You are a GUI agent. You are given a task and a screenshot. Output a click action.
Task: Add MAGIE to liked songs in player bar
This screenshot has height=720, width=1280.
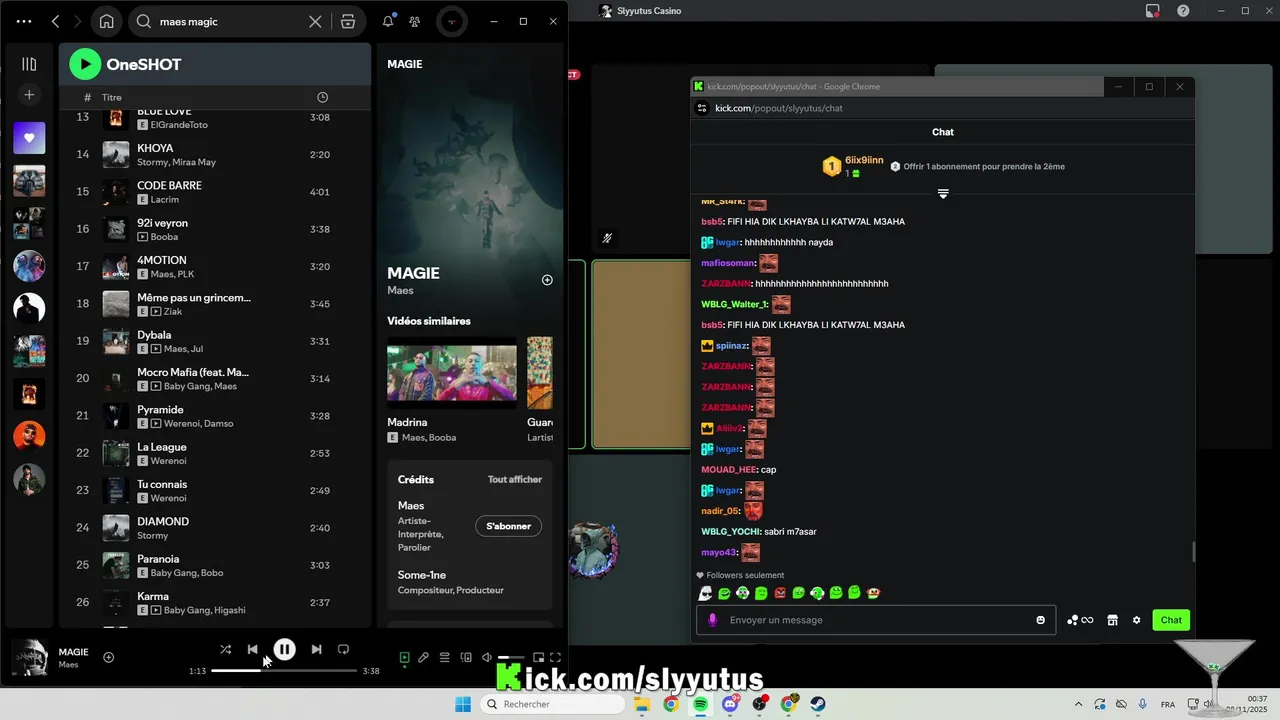coord(109,657)
